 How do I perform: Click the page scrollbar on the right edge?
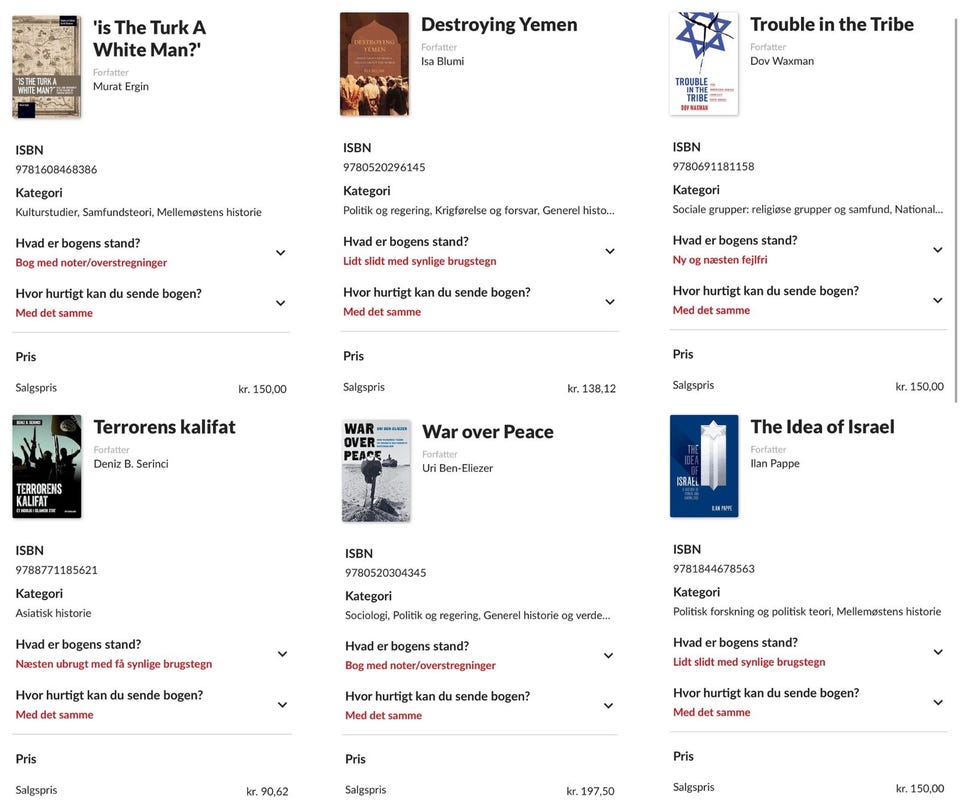(x=956, y=180)
